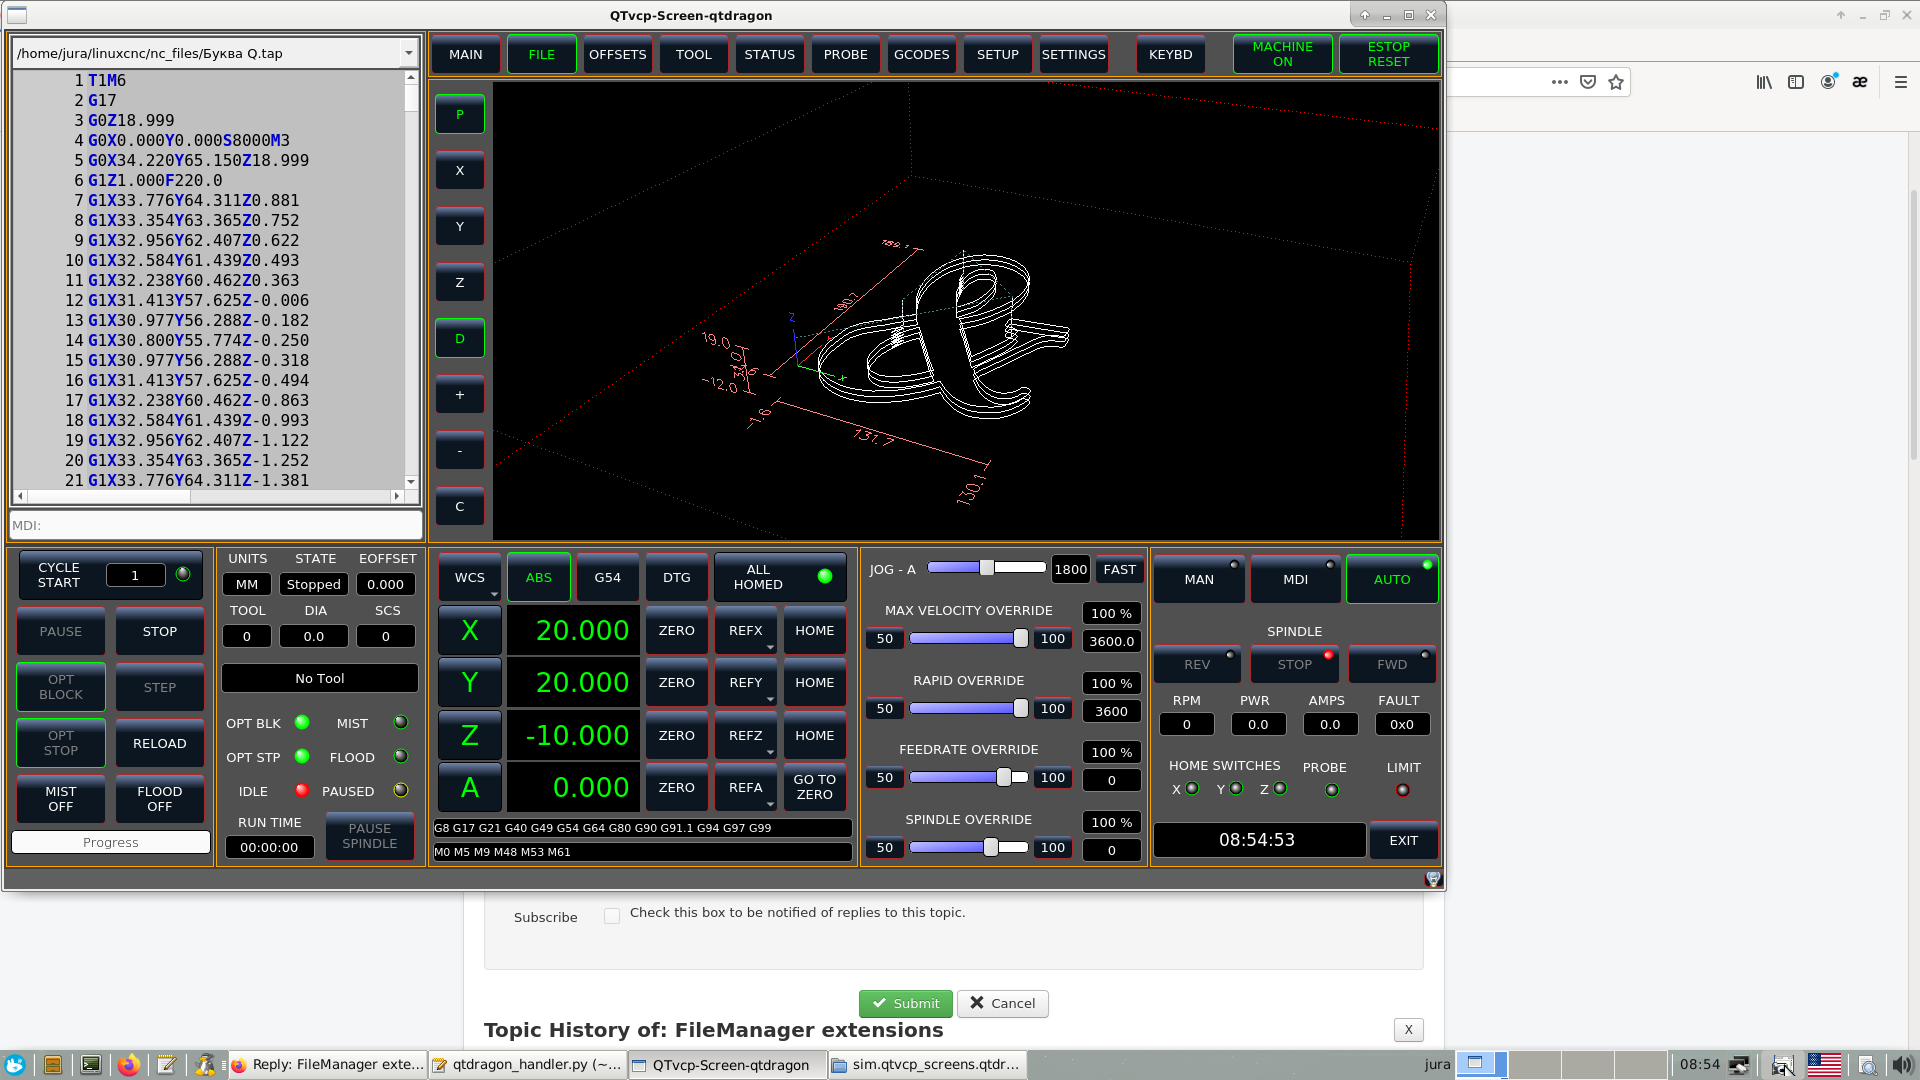
Task: Zoom out the preview with minus button
Action: tap(460, 451)
